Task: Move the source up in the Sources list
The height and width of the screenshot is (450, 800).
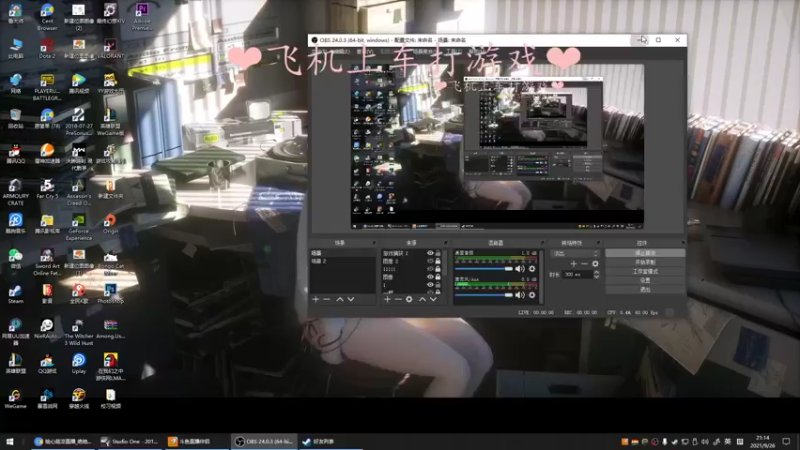Action: pyautogui.click(x=422, y=299)
